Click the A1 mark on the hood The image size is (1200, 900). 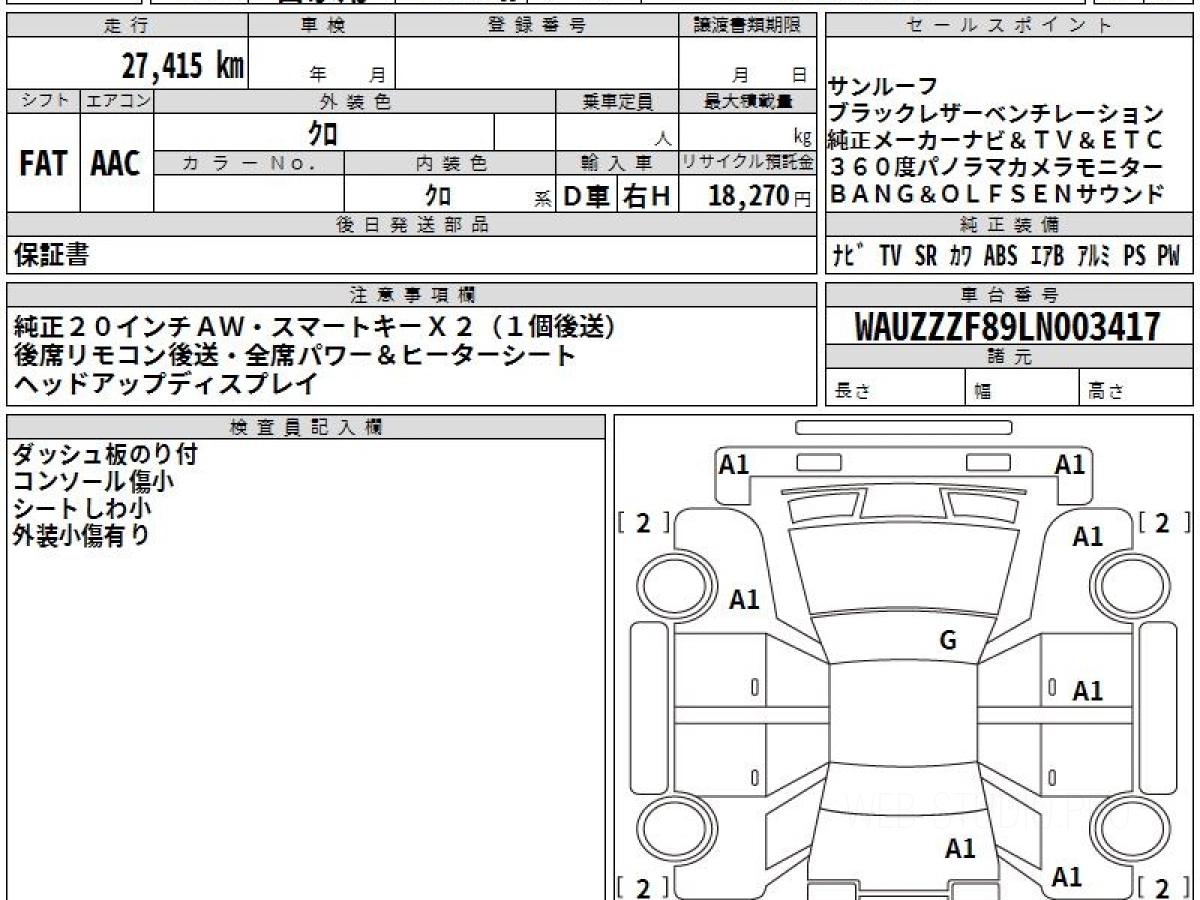[744, 600]
